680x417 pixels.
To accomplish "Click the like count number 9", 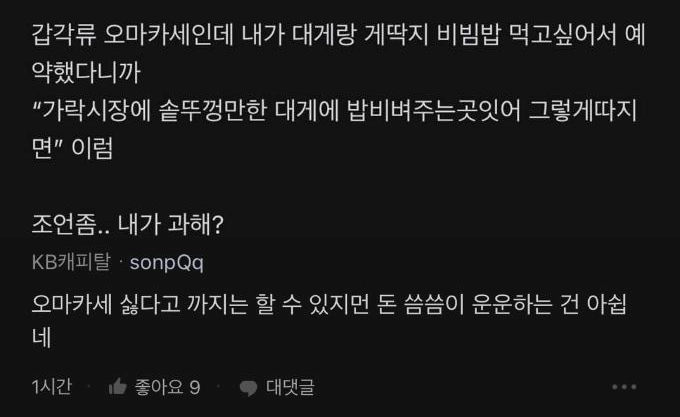I will click(195, 387).
